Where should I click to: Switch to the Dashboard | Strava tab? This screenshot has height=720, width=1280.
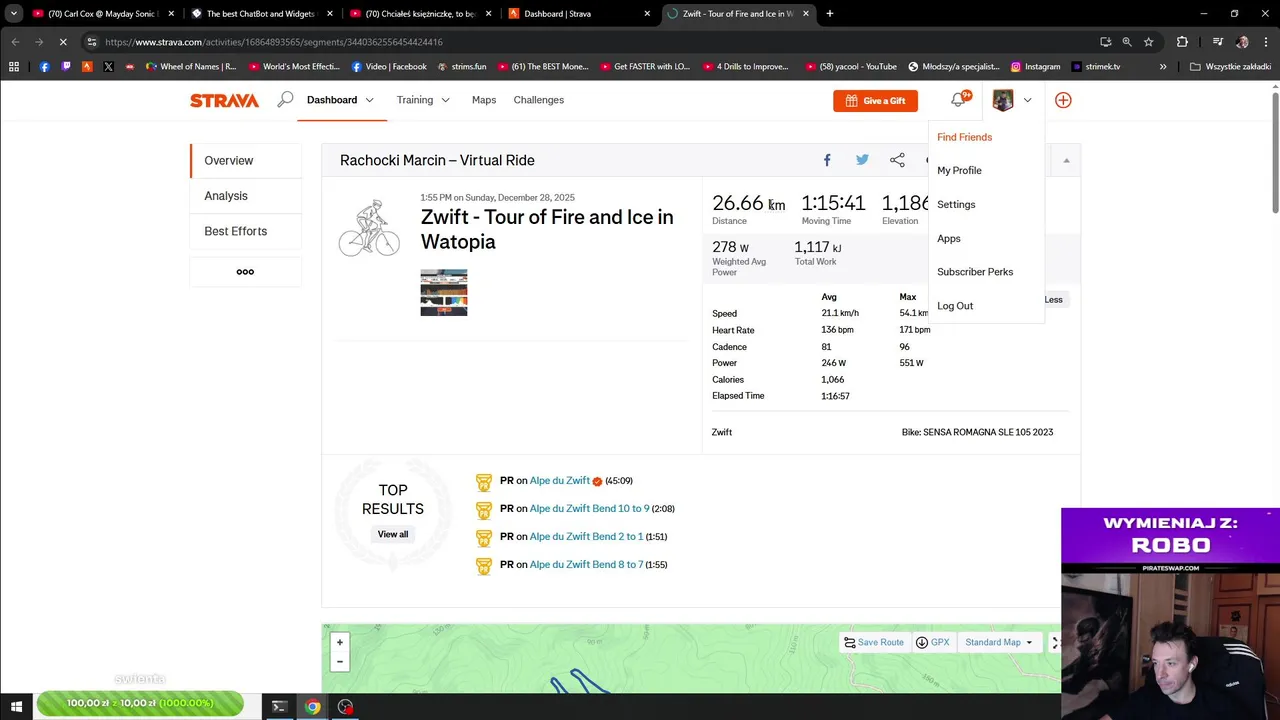pos(580,14)
